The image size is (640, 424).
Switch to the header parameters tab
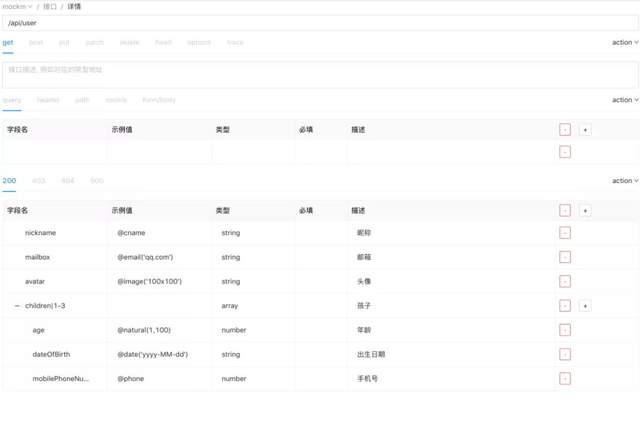tap(48, 100)
